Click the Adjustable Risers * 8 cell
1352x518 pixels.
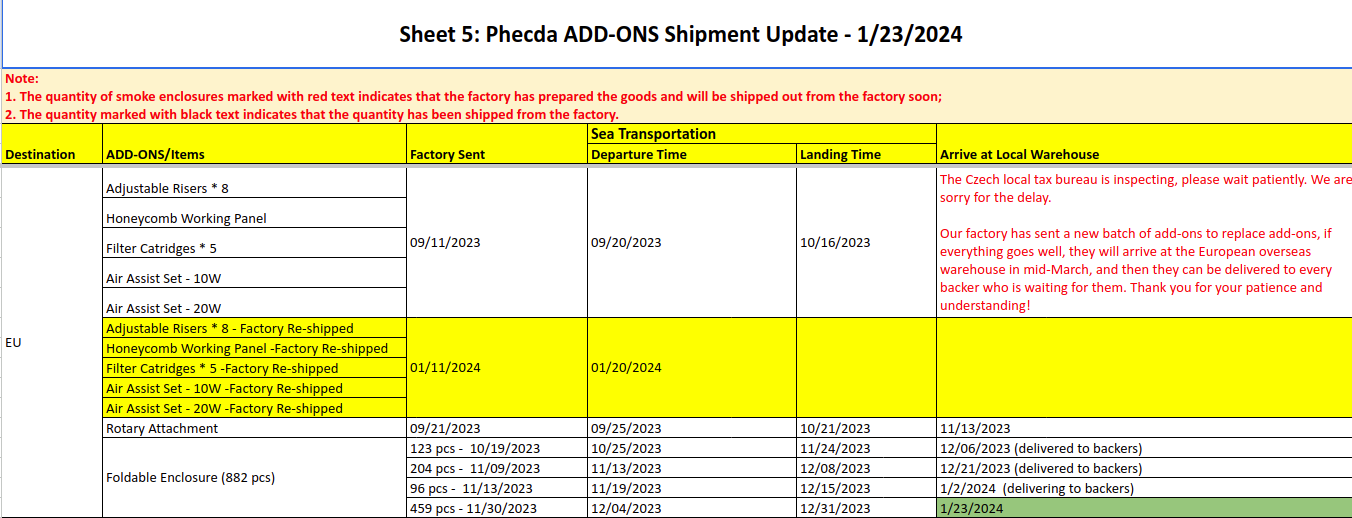tap(254, 183)
